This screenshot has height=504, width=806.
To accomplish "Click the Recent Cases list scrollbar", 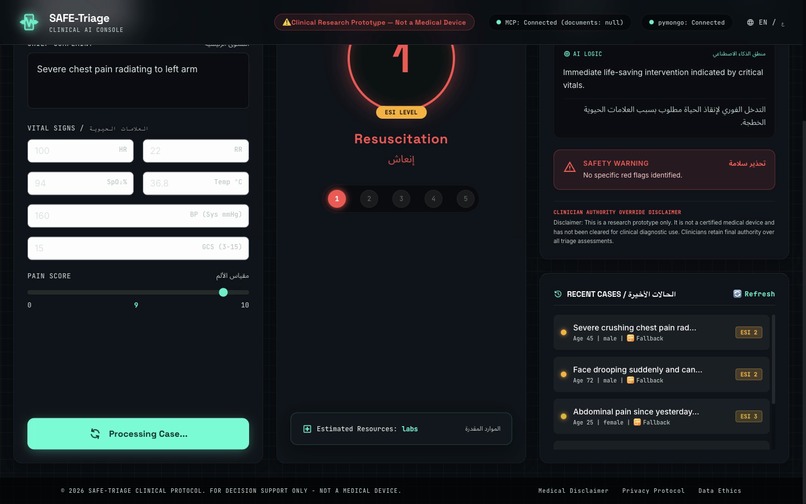I will coord(773,359).
